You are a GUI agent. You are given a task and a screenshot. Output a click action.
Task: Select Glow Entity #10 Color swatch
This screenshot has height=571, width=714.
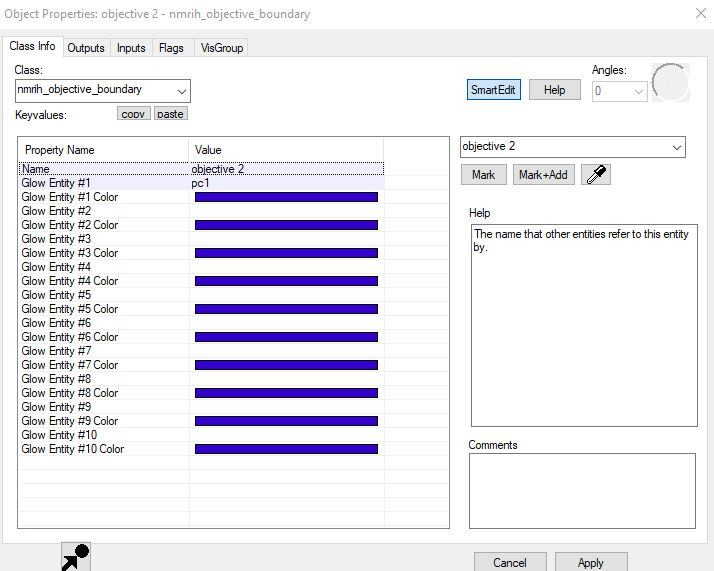[286, 449]
